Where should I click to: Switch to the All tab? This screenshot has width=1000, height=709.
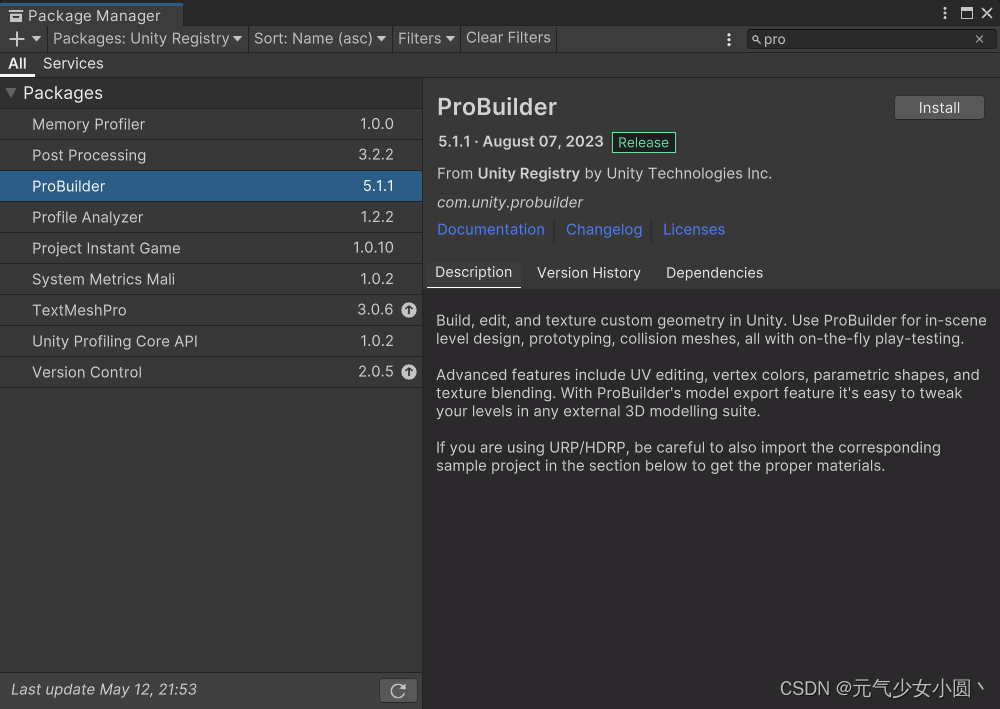pyautogui.click(x=17, y=64)
